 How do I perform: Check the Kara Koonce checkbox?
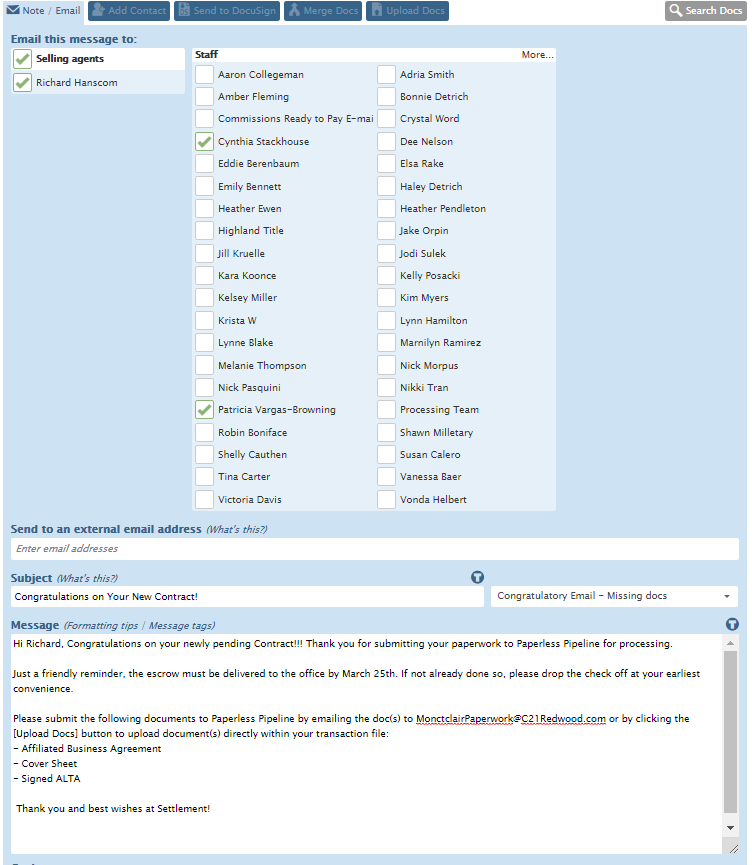(204, 276)
